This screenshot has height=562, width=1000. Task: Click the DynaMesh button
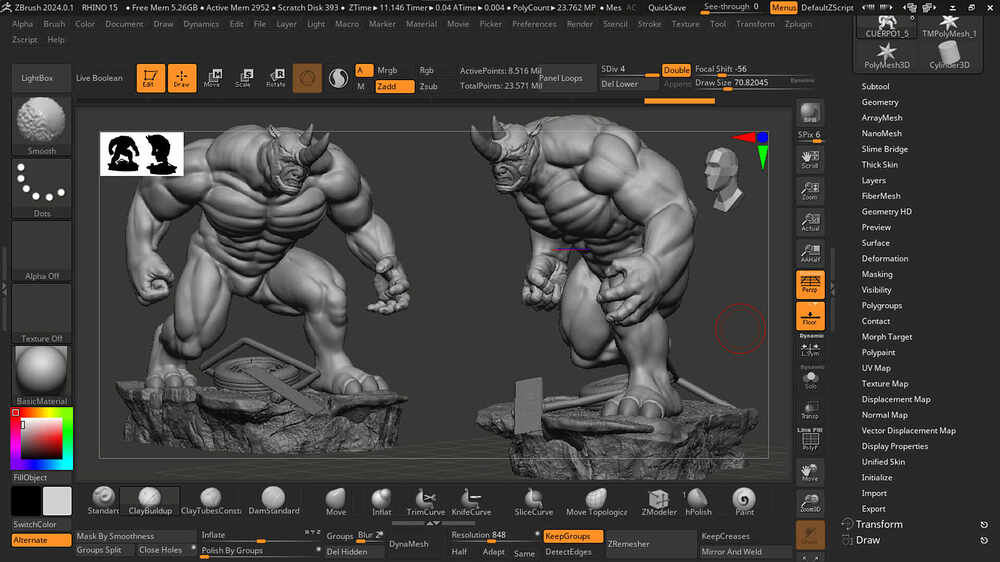click(409, 544)
